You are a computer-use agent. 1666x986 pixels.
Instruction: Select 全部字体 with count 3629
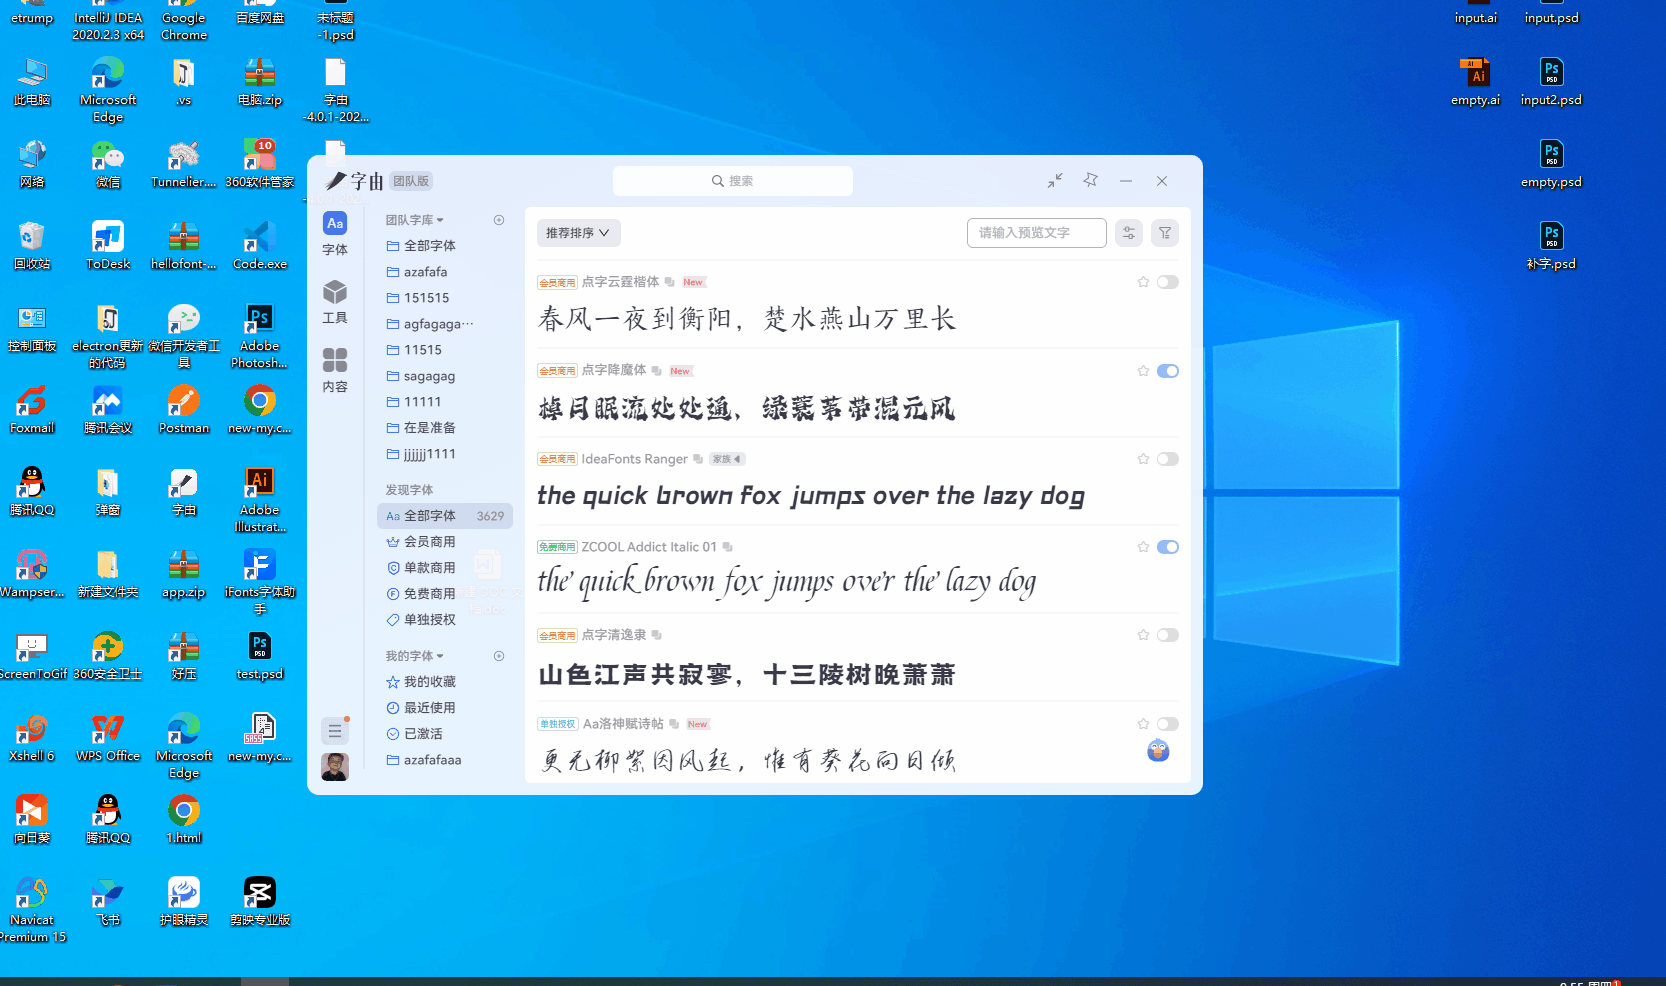point(445,516)
